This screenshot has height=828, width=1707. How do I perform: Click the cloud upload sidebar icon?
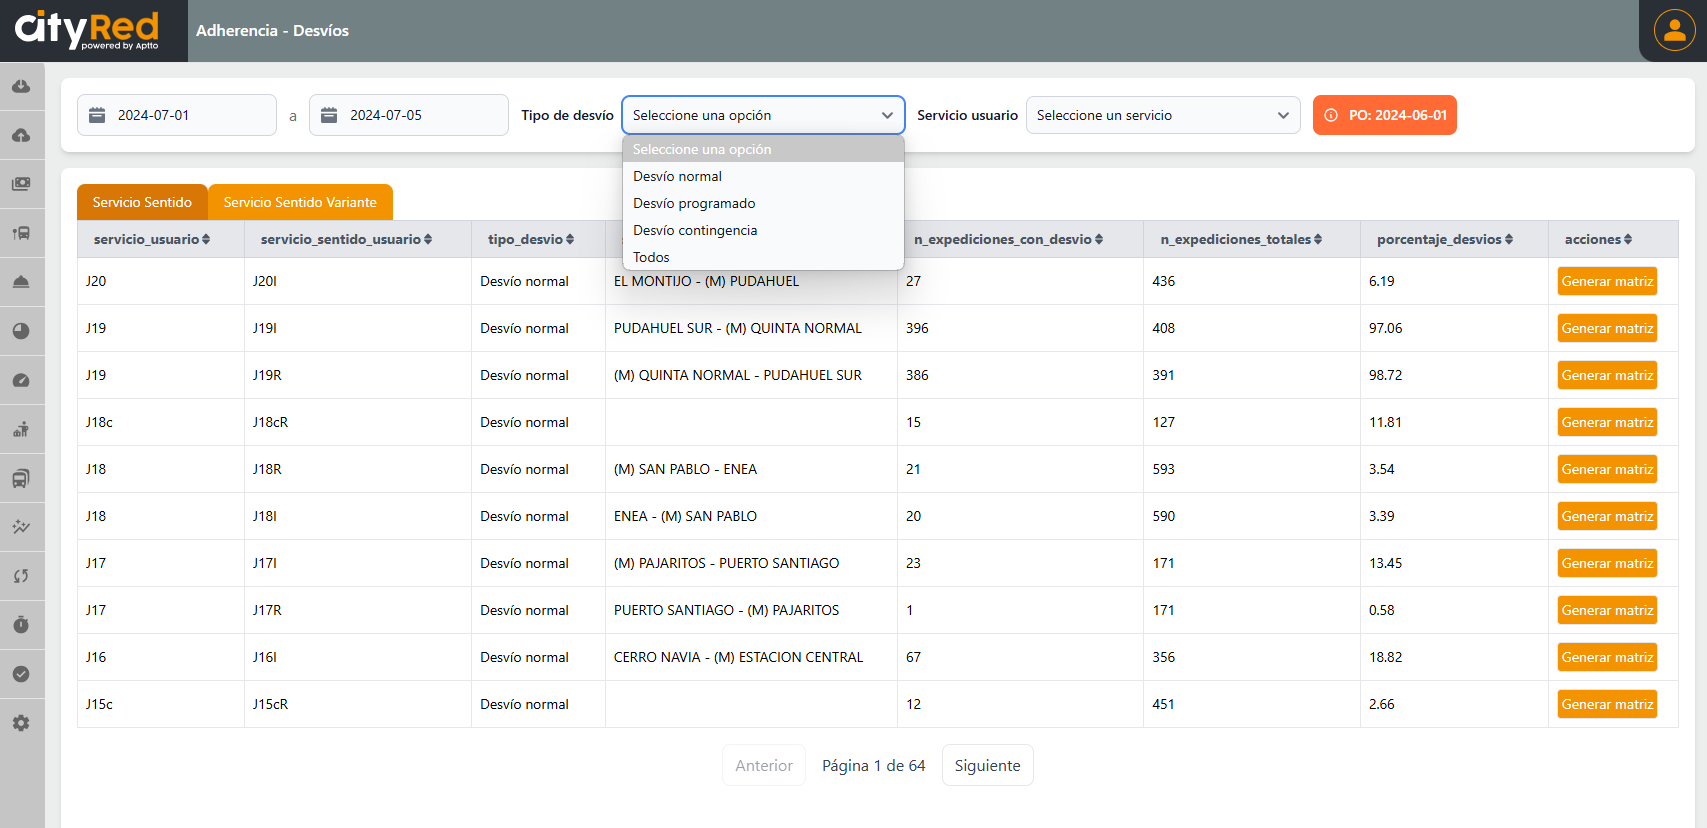pos(21,136)
